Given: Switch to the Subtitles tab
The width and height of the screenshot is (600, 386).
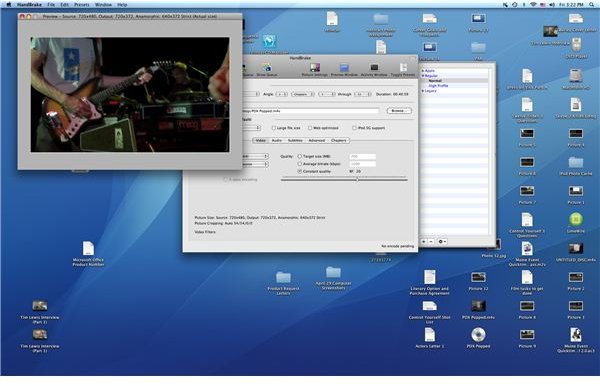Looking at the screenshot, I should pos(295,140).
